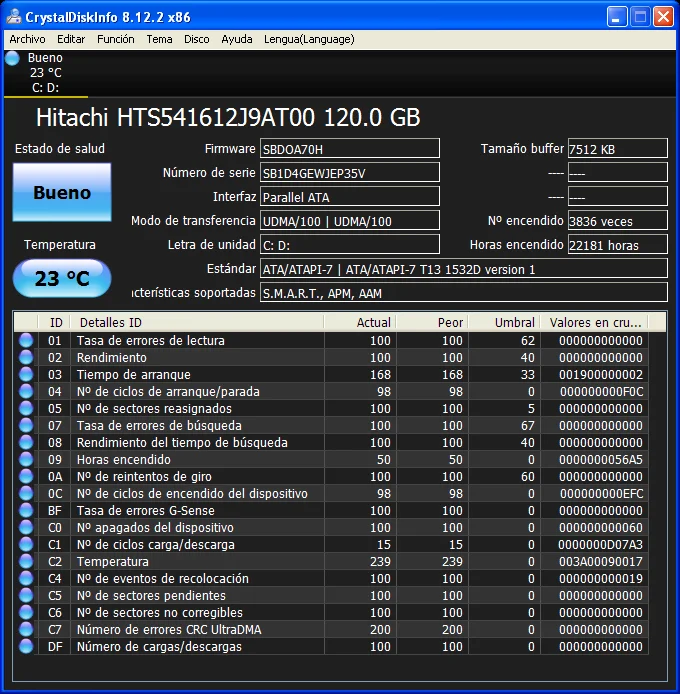
Task: Open the Tema menu
Action: pos(159,39)
